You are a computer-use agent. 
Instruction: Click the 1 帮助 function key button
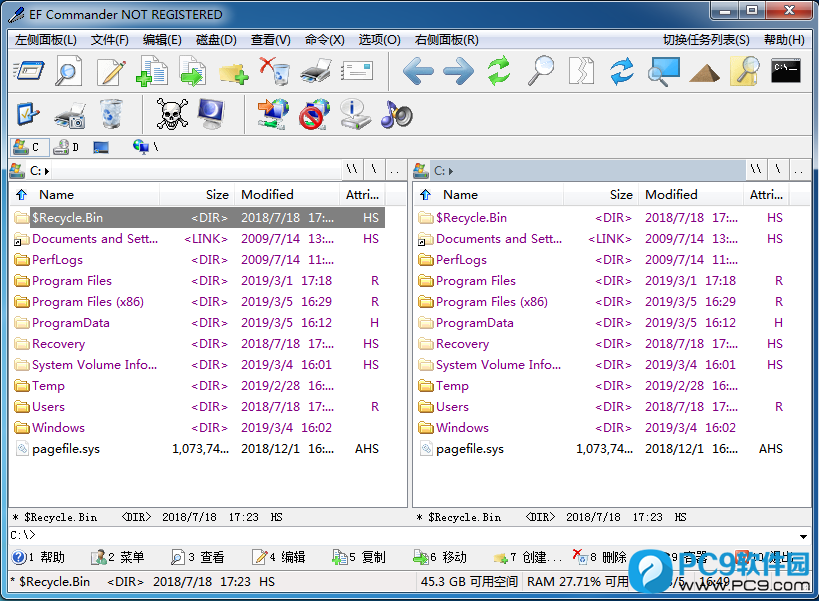click(38, 557)
